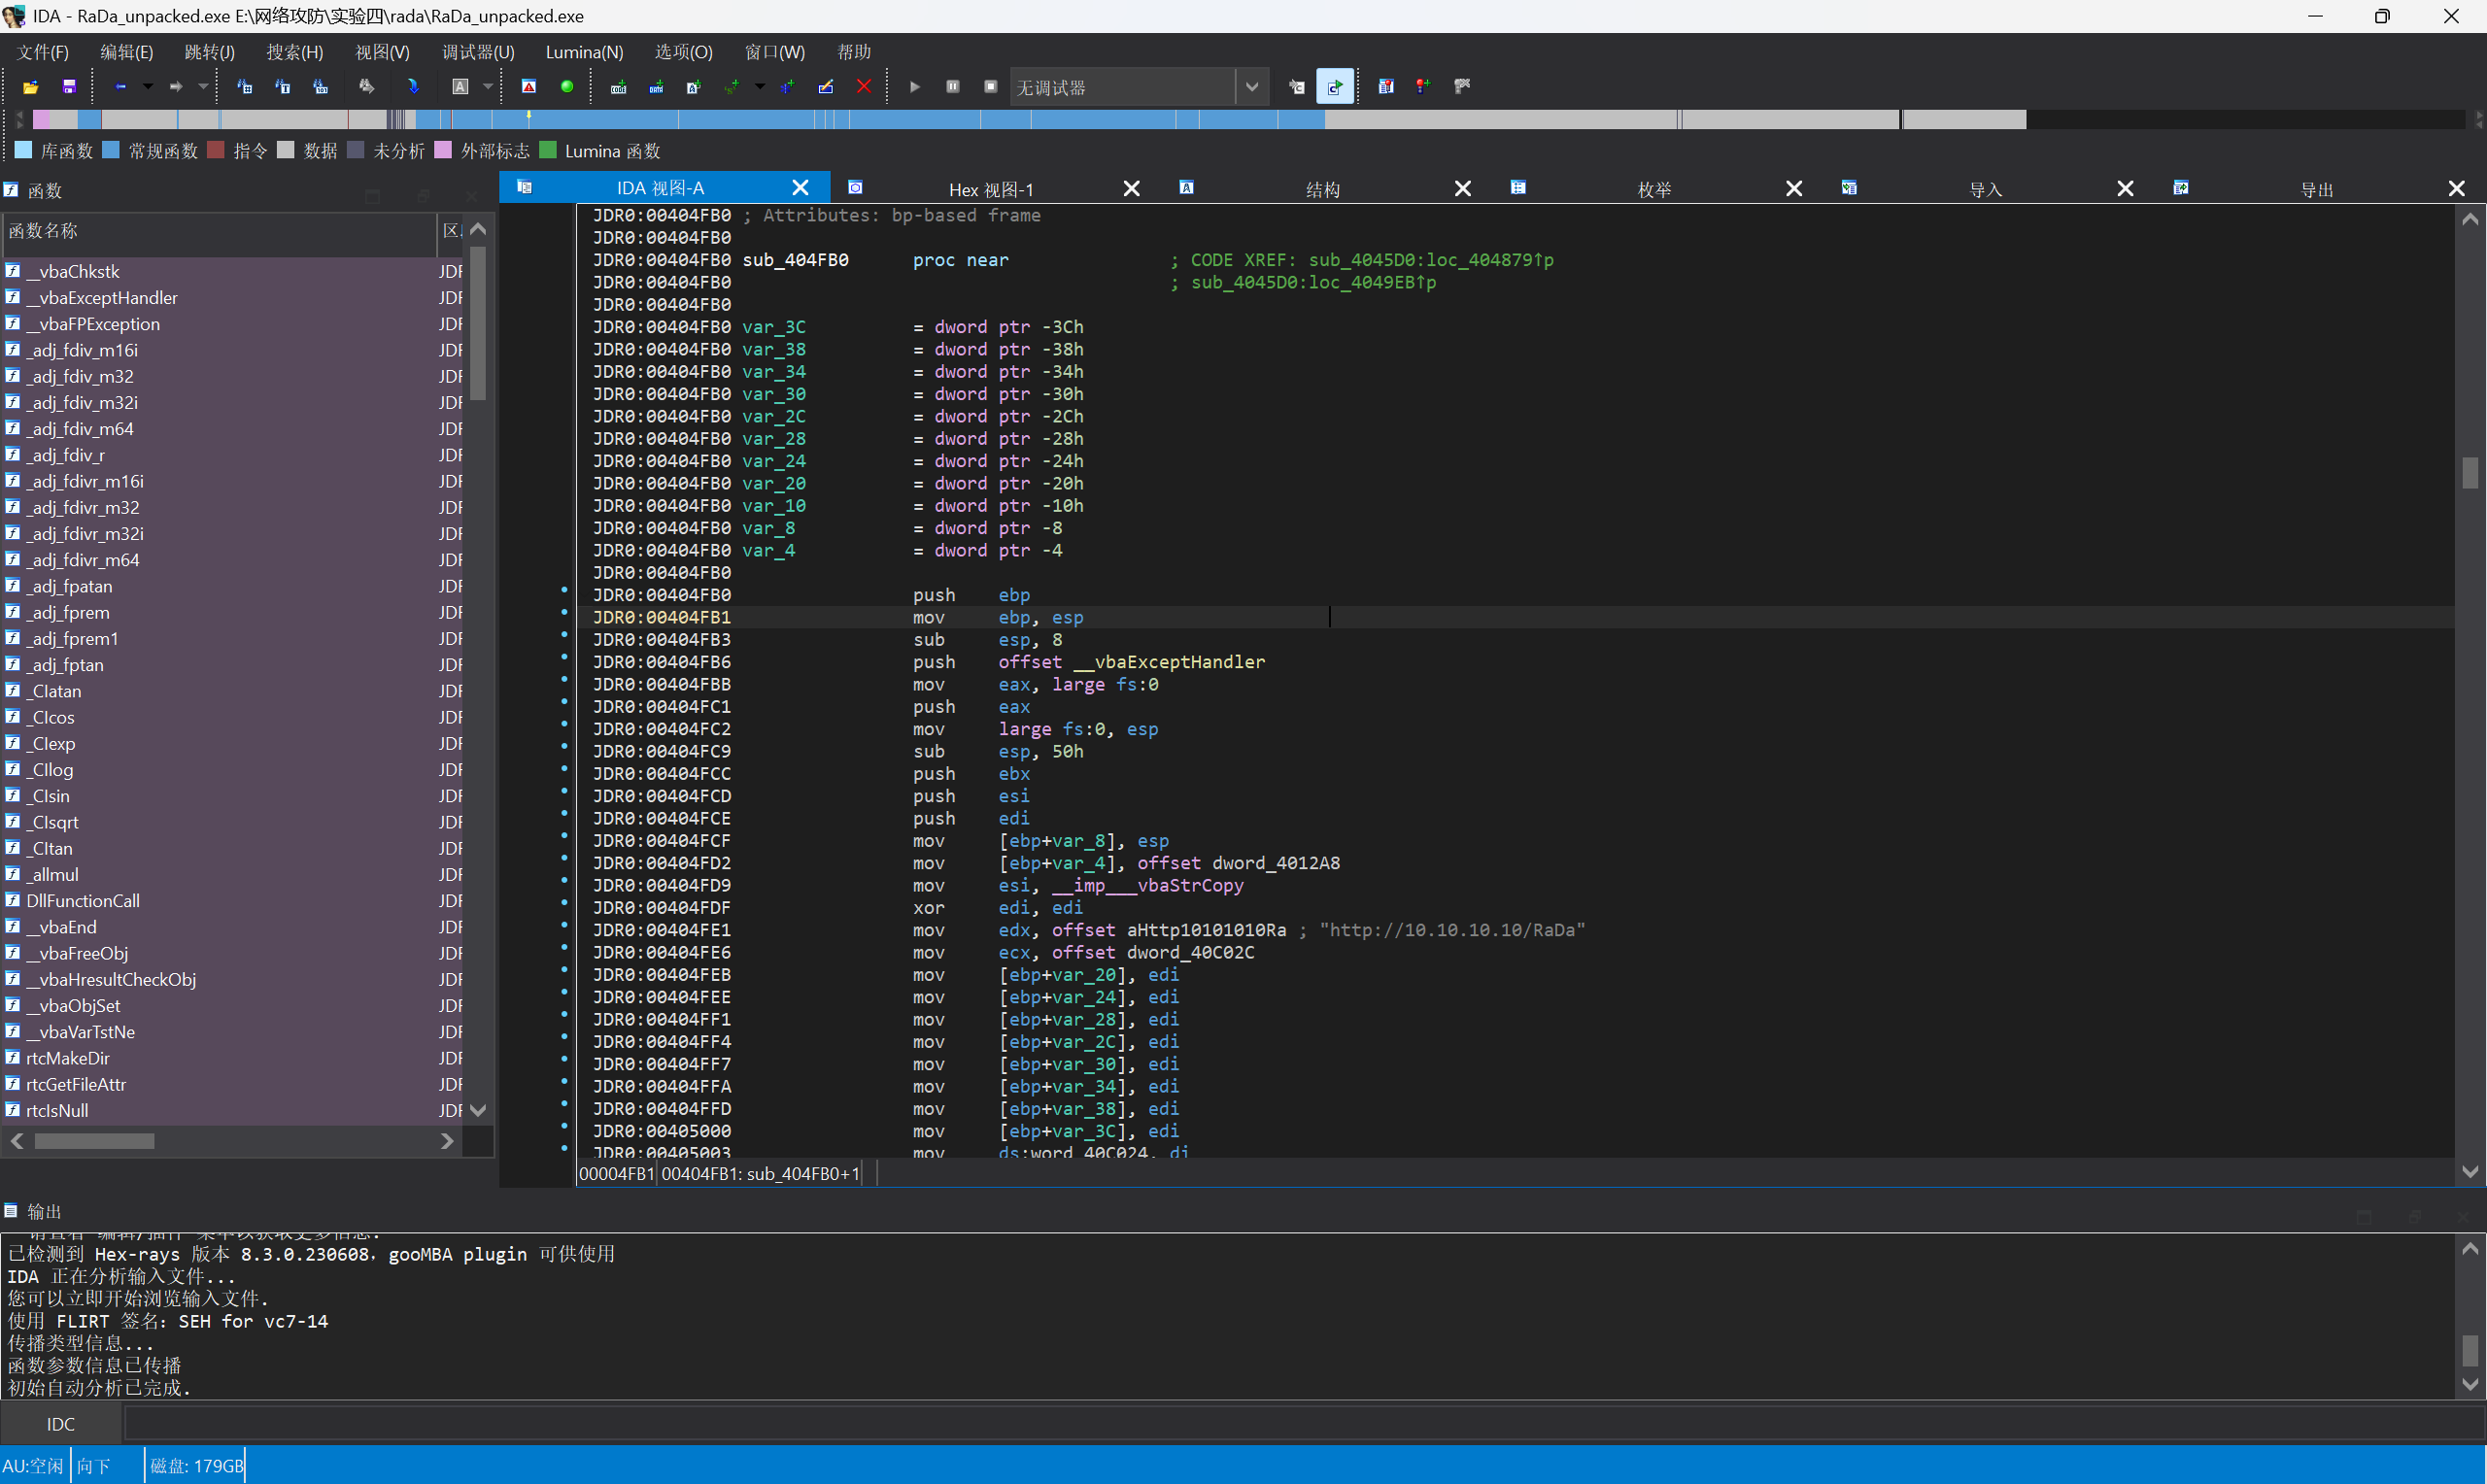Switch to the Hex 视图-1 tab
2487x1484 pixels.
pos(990,189)
